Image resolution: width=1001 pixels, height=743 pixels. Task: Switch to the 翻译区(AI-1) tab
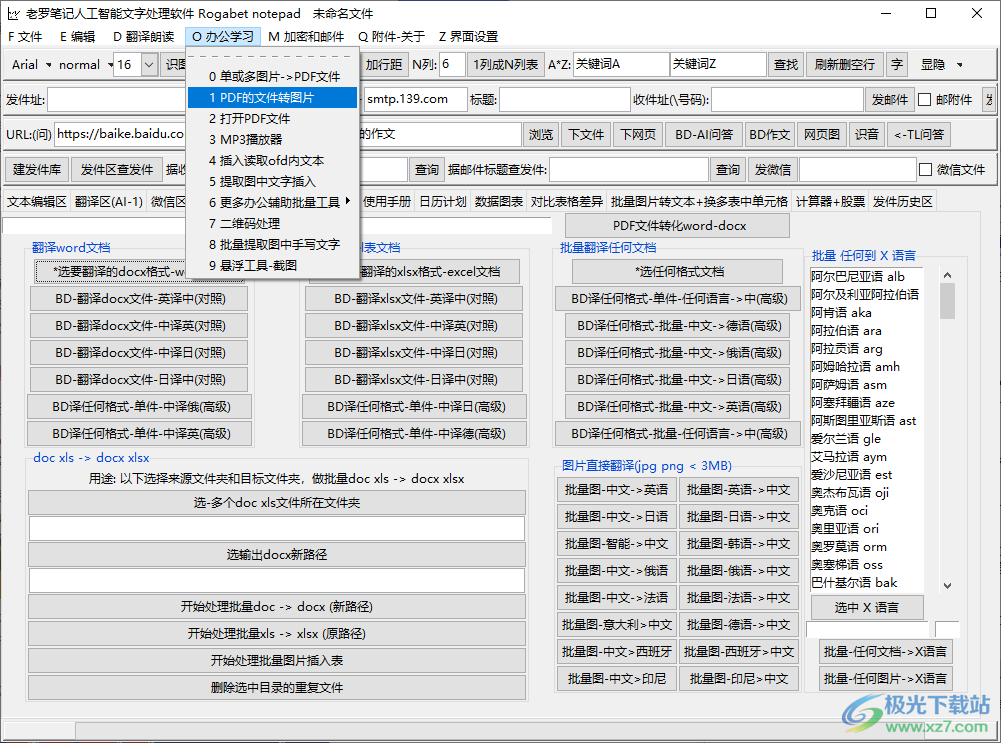109,202
